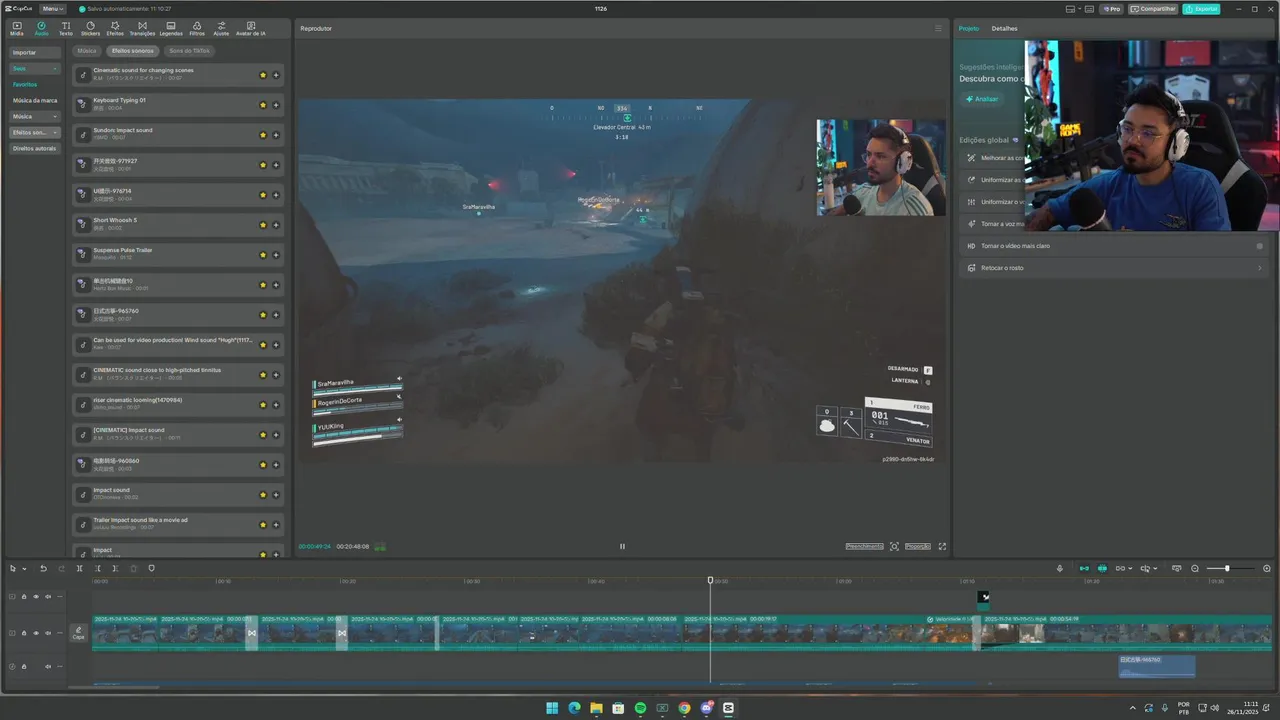The height and width of the screenshot is (720, 1280).
Task: Switch to Sons do TikTok tab
Action: (189, 50)
